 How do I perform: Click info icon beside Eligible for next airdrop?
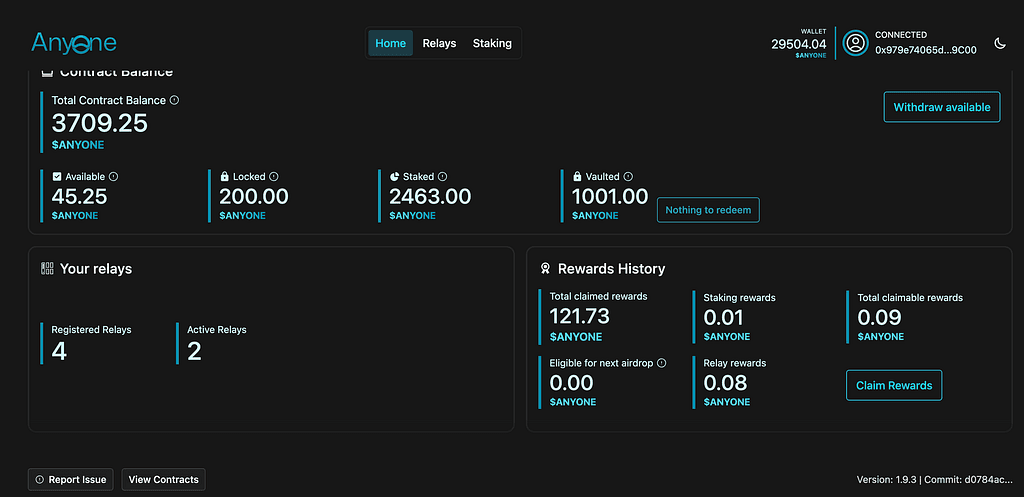tap(662, 363)
